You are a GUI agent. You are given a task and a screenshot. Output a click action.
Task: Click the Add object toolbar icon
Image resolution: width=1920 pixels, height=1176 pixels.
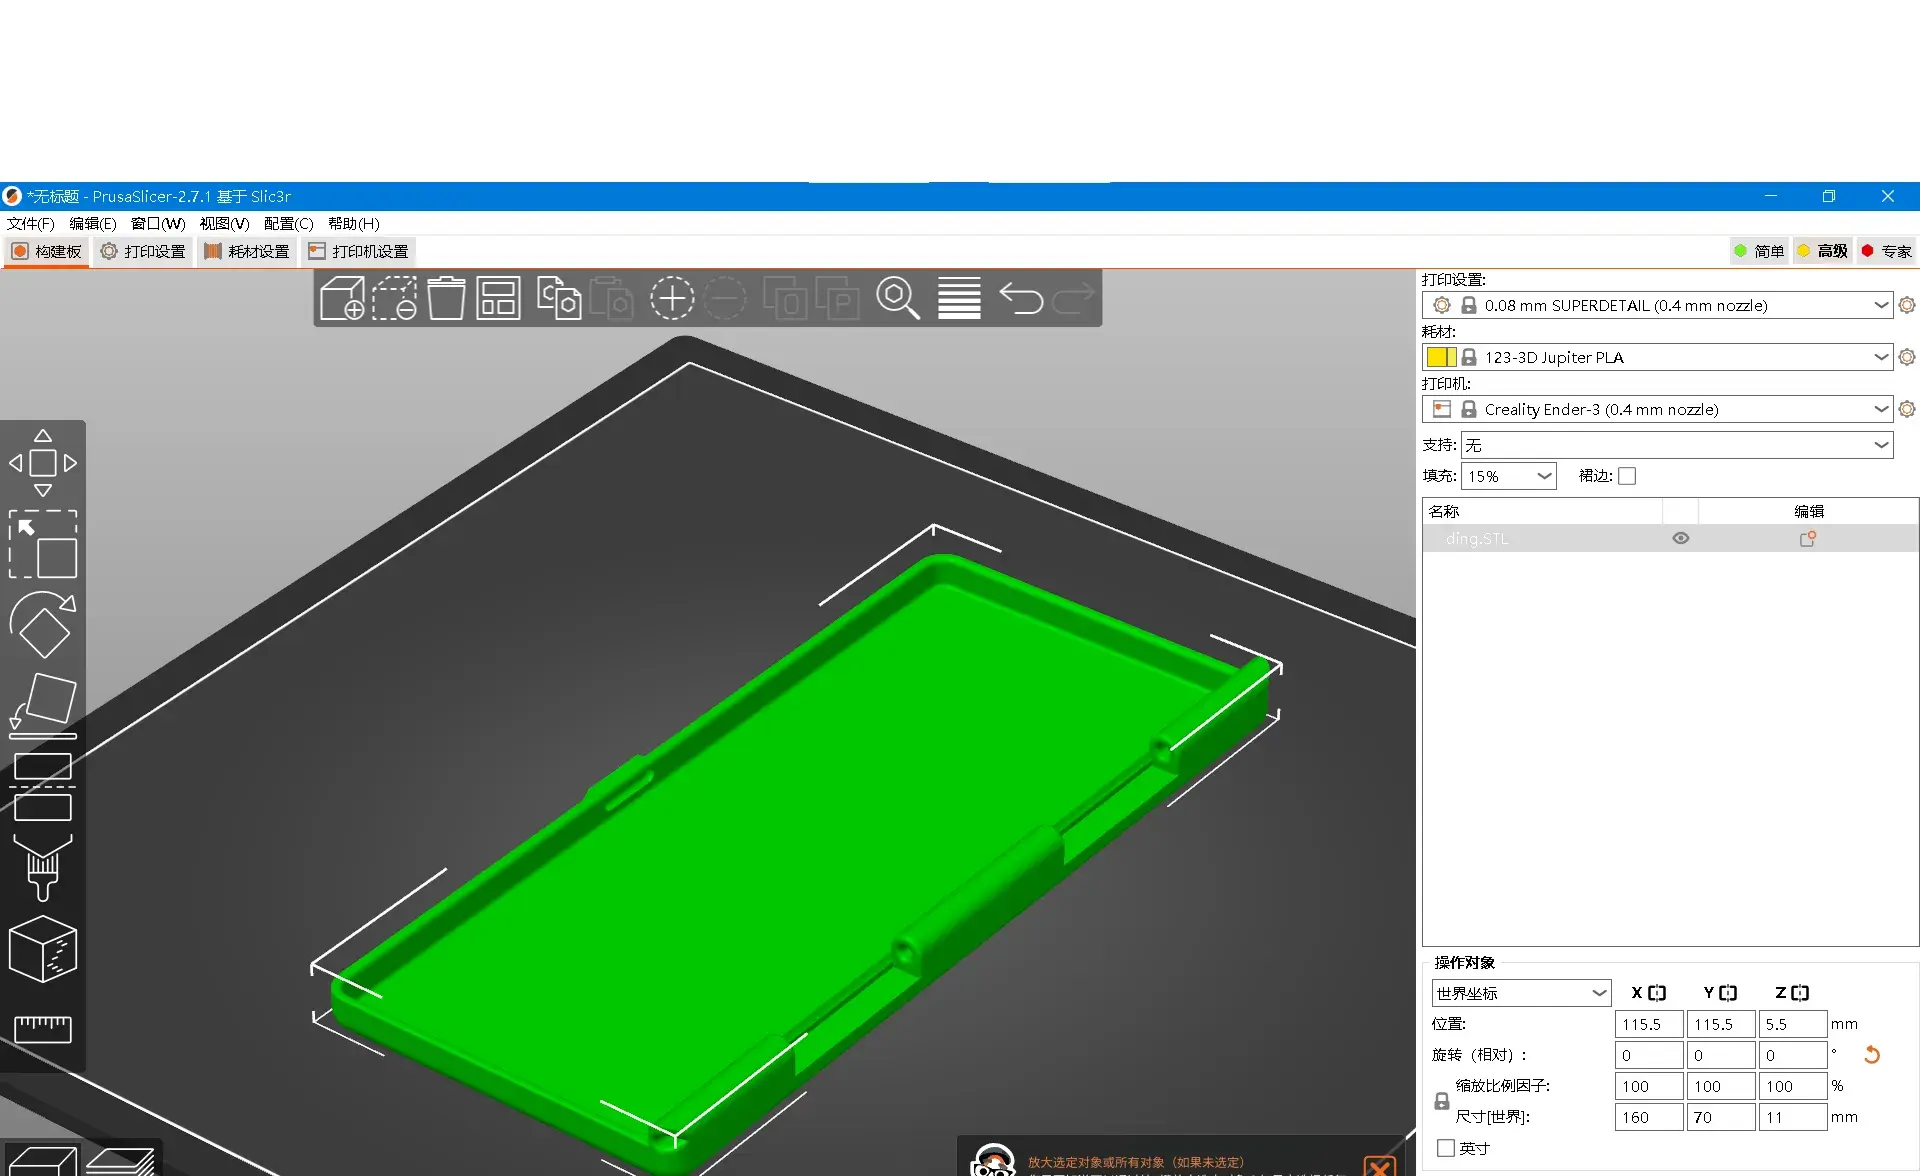(342, 298)
